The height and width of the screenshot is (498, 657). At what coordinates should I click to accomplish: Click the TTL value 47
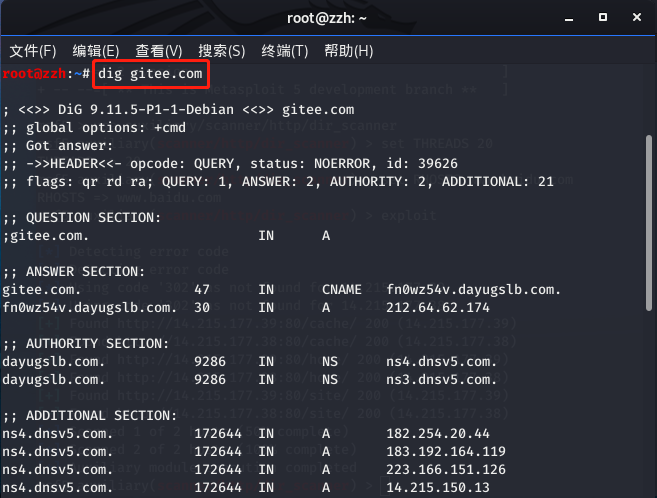[x=202, y=290]
